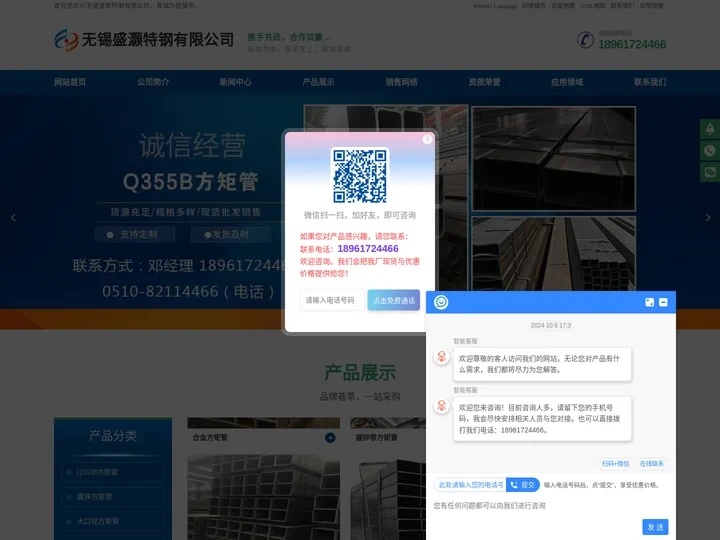Click the 扫码+微信 quick reply chip
The height and width of the screenshot is (540, 720).
click(x=615, y=464)
